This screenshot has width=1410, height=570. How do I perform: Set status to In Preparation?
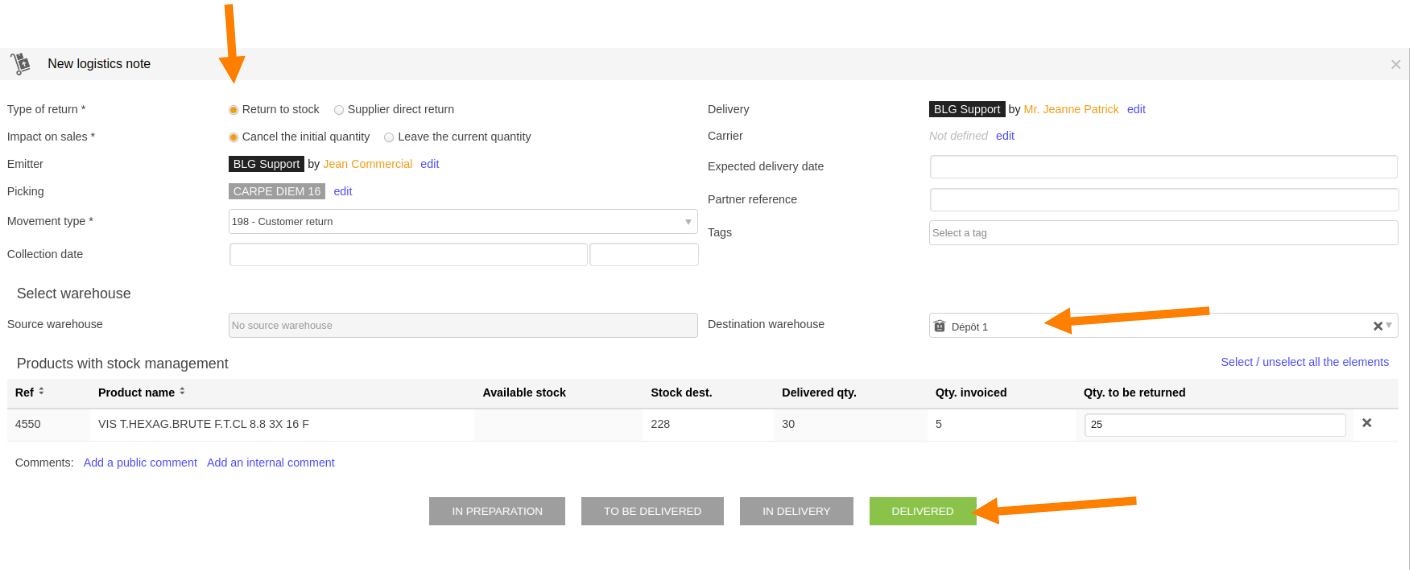497,511
